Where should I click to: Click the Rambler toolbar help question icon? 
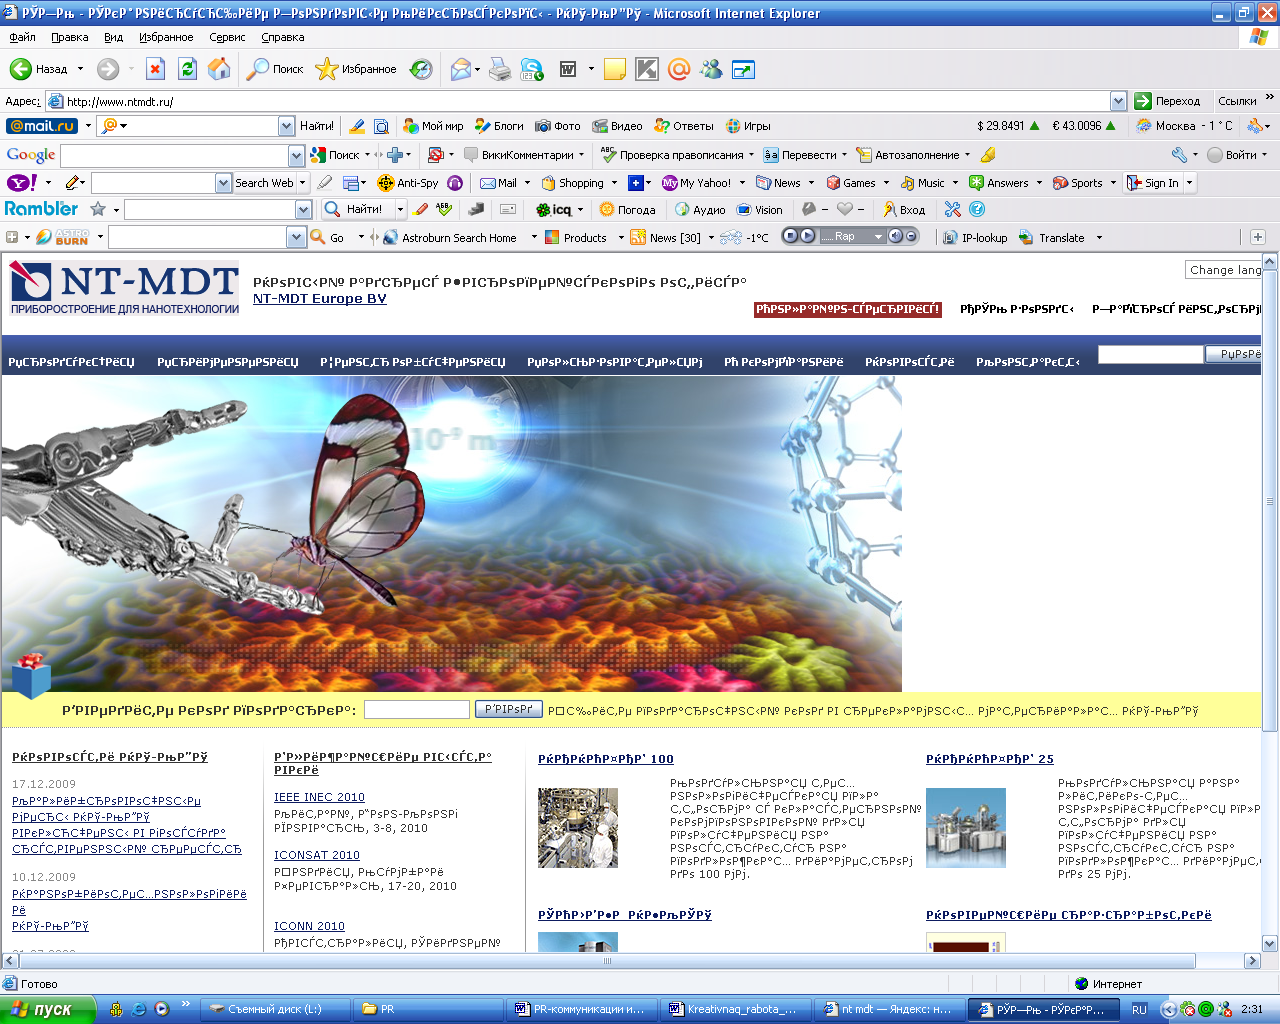point(977,209)
